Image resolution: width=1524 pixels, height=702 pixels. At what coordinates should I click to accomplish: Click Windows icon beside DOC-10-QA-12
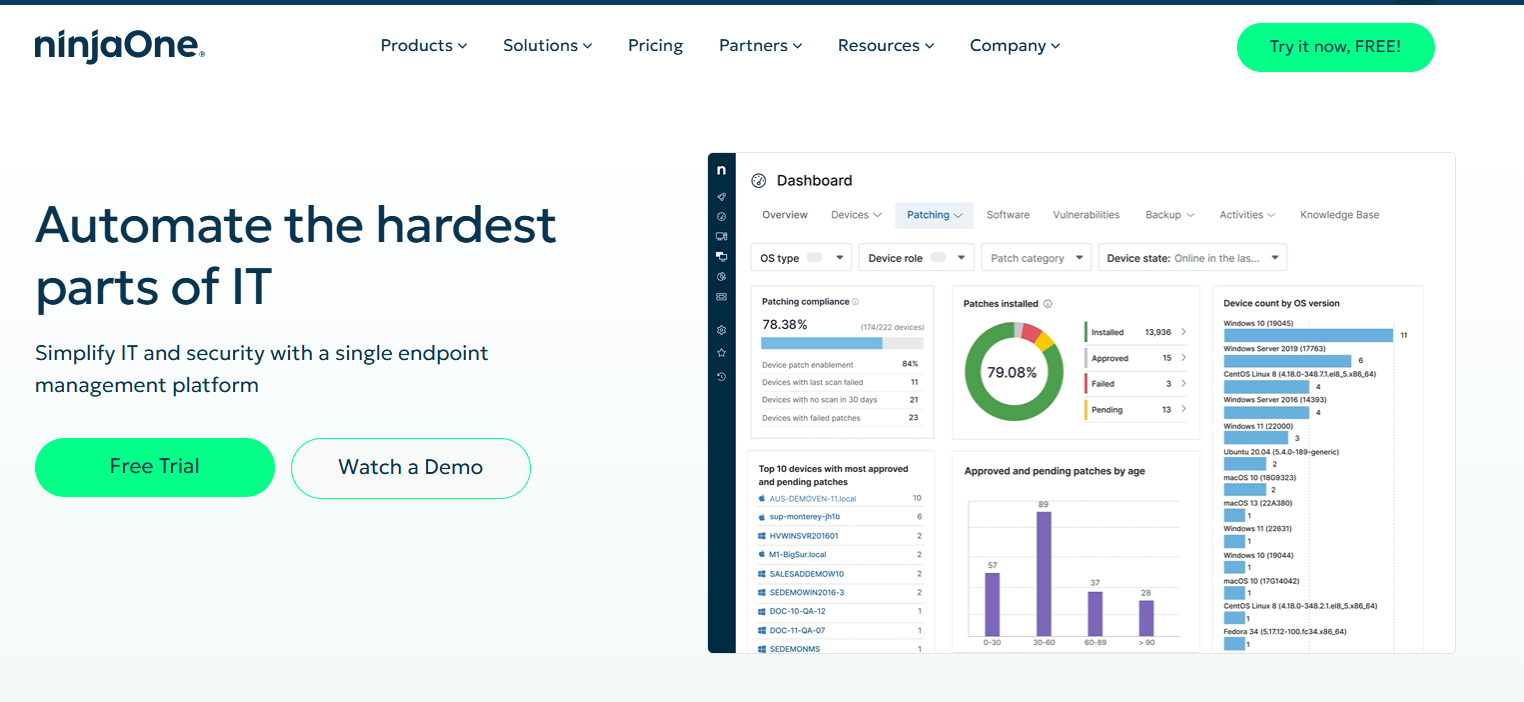(x=761, y=611)
